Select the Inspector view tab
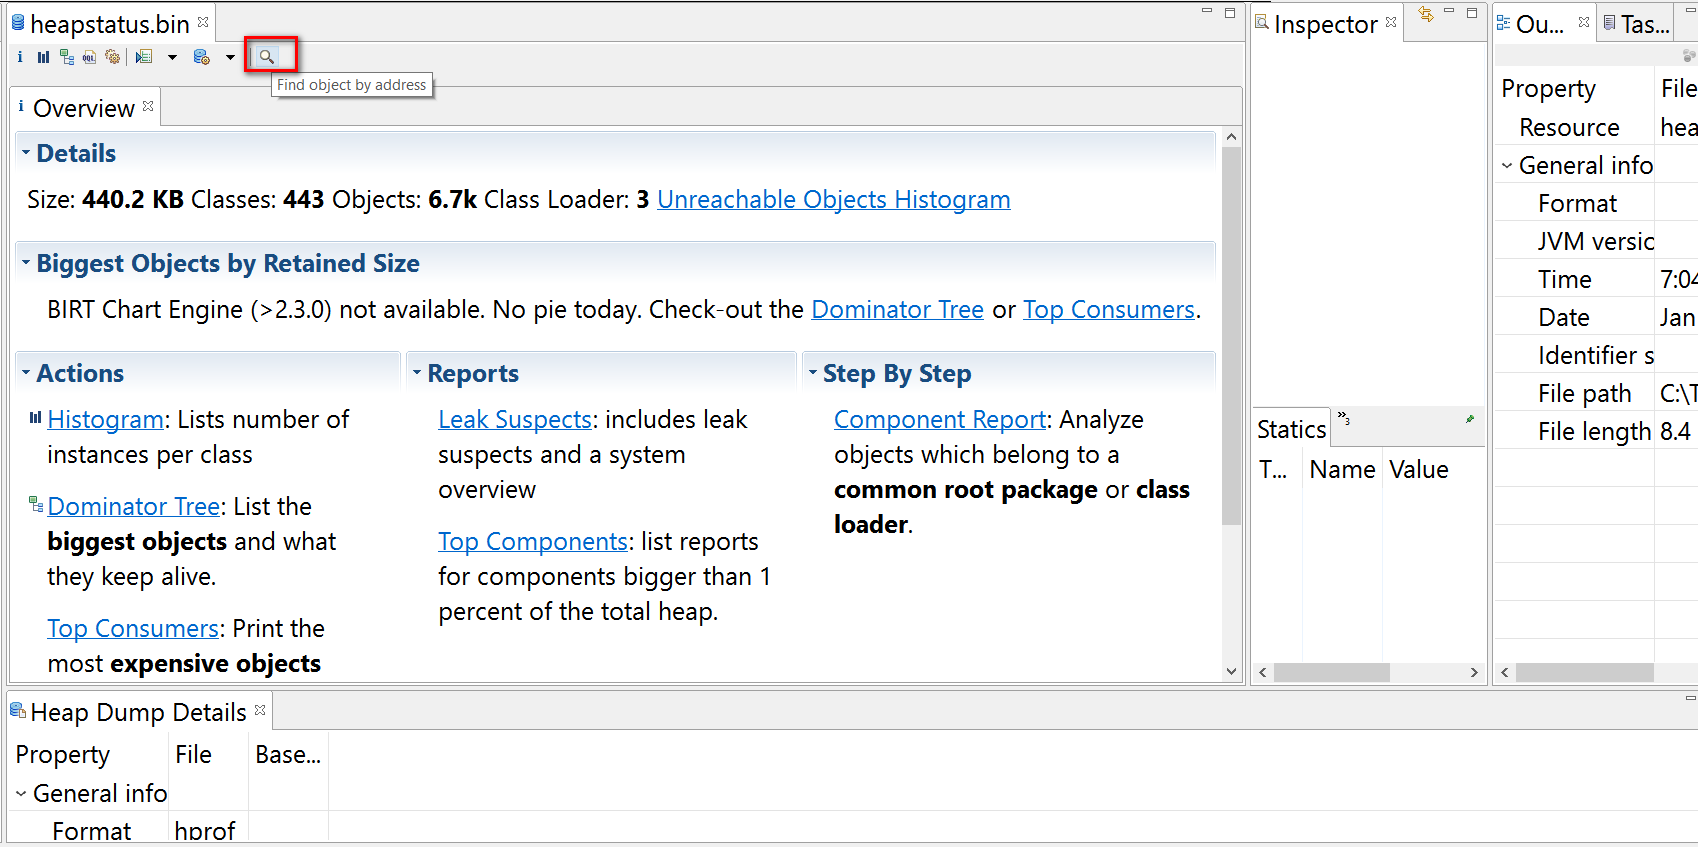 pyautogui.click(x=1325, y=24)
